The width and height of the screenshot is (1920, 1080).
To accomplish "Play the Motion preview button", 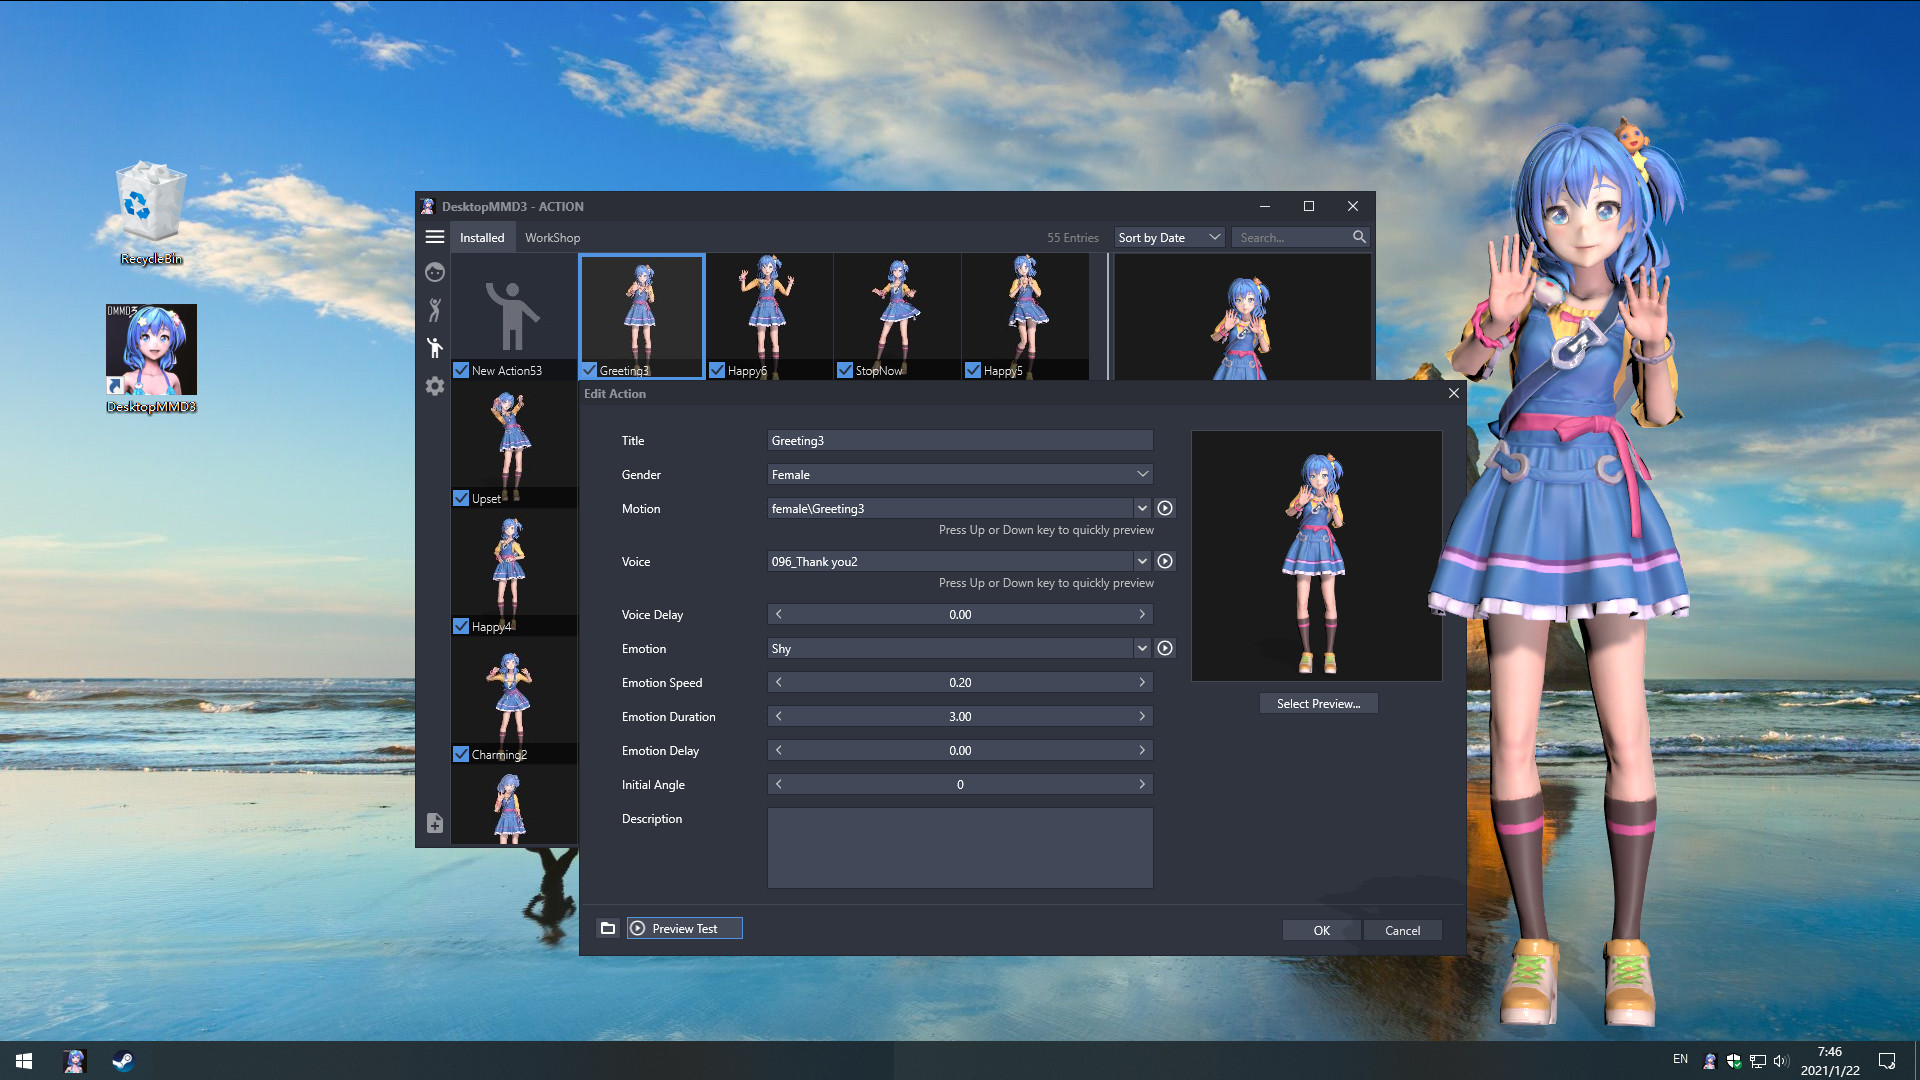I will 1164,508.
